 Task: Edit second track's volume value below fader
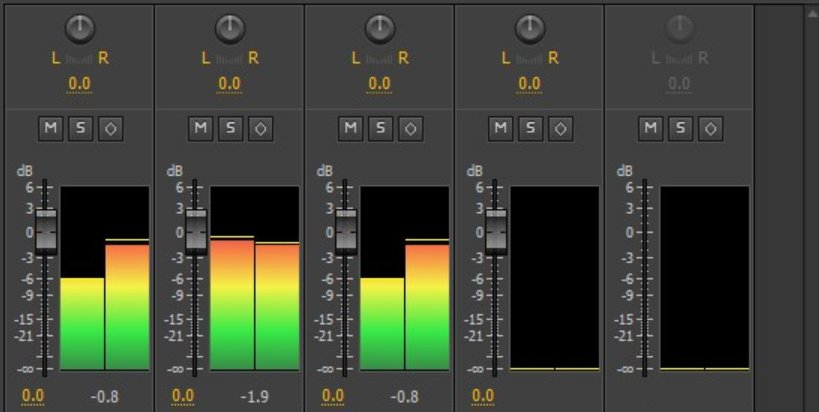(183, 396)
